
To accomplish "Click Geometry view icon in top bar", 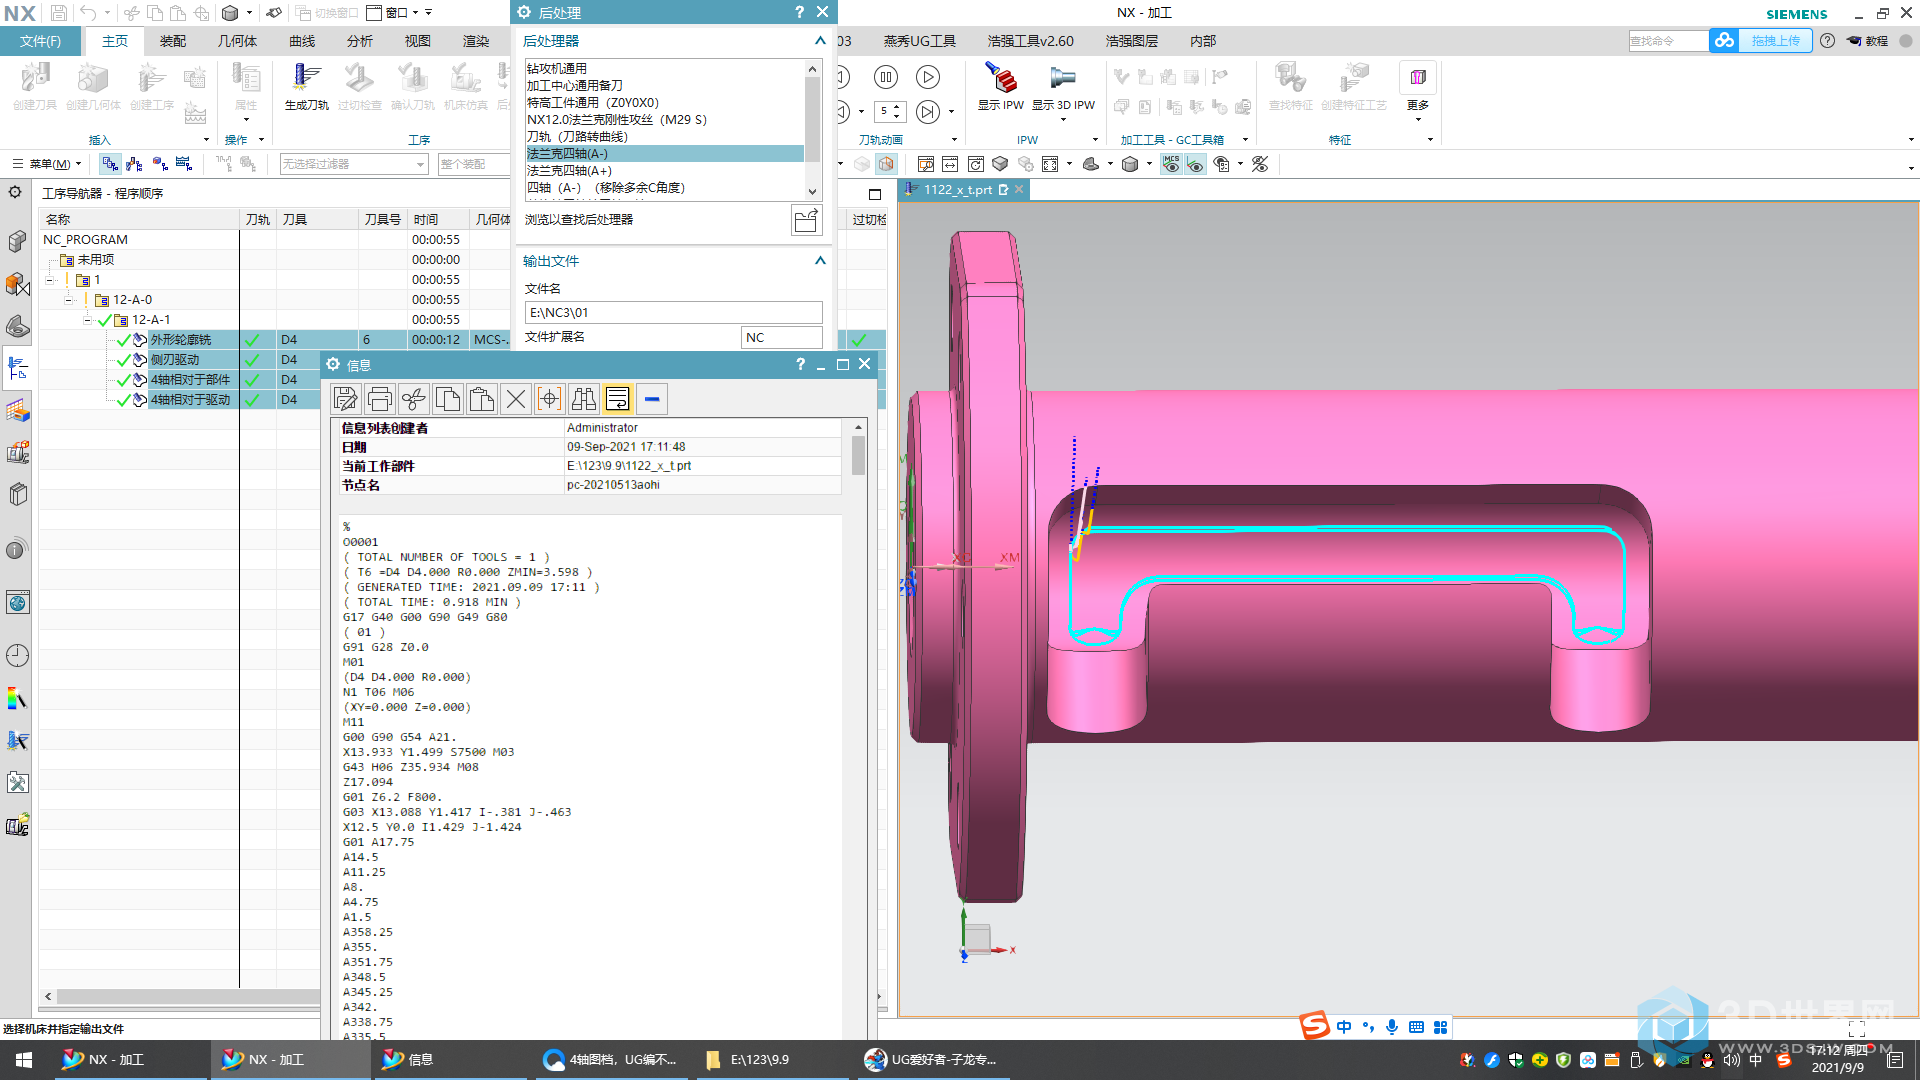I will (x=159, y=164).
